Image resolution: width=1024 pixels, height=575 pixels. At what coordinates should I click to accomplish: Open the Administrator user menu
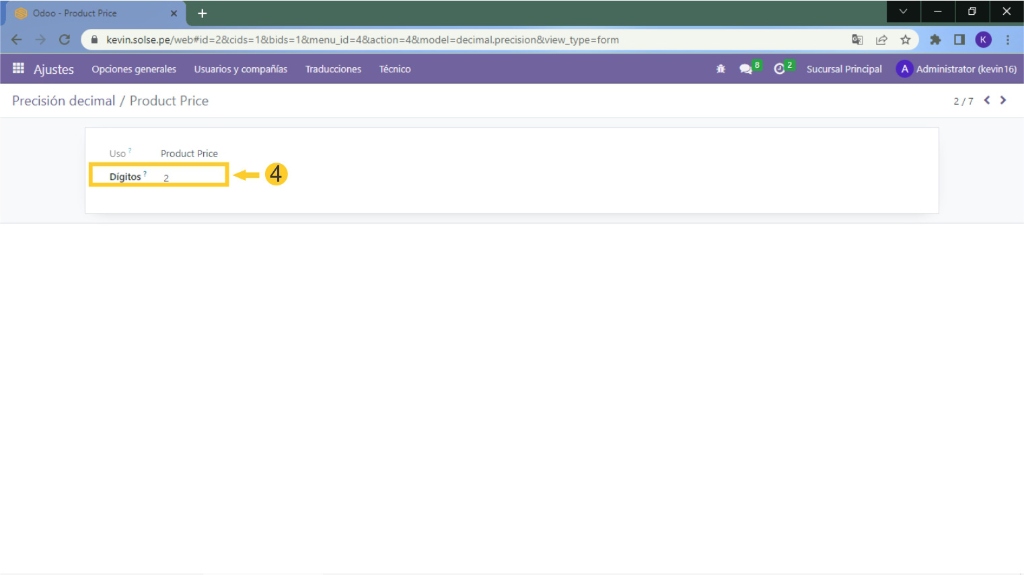click(x=956, y=69)
